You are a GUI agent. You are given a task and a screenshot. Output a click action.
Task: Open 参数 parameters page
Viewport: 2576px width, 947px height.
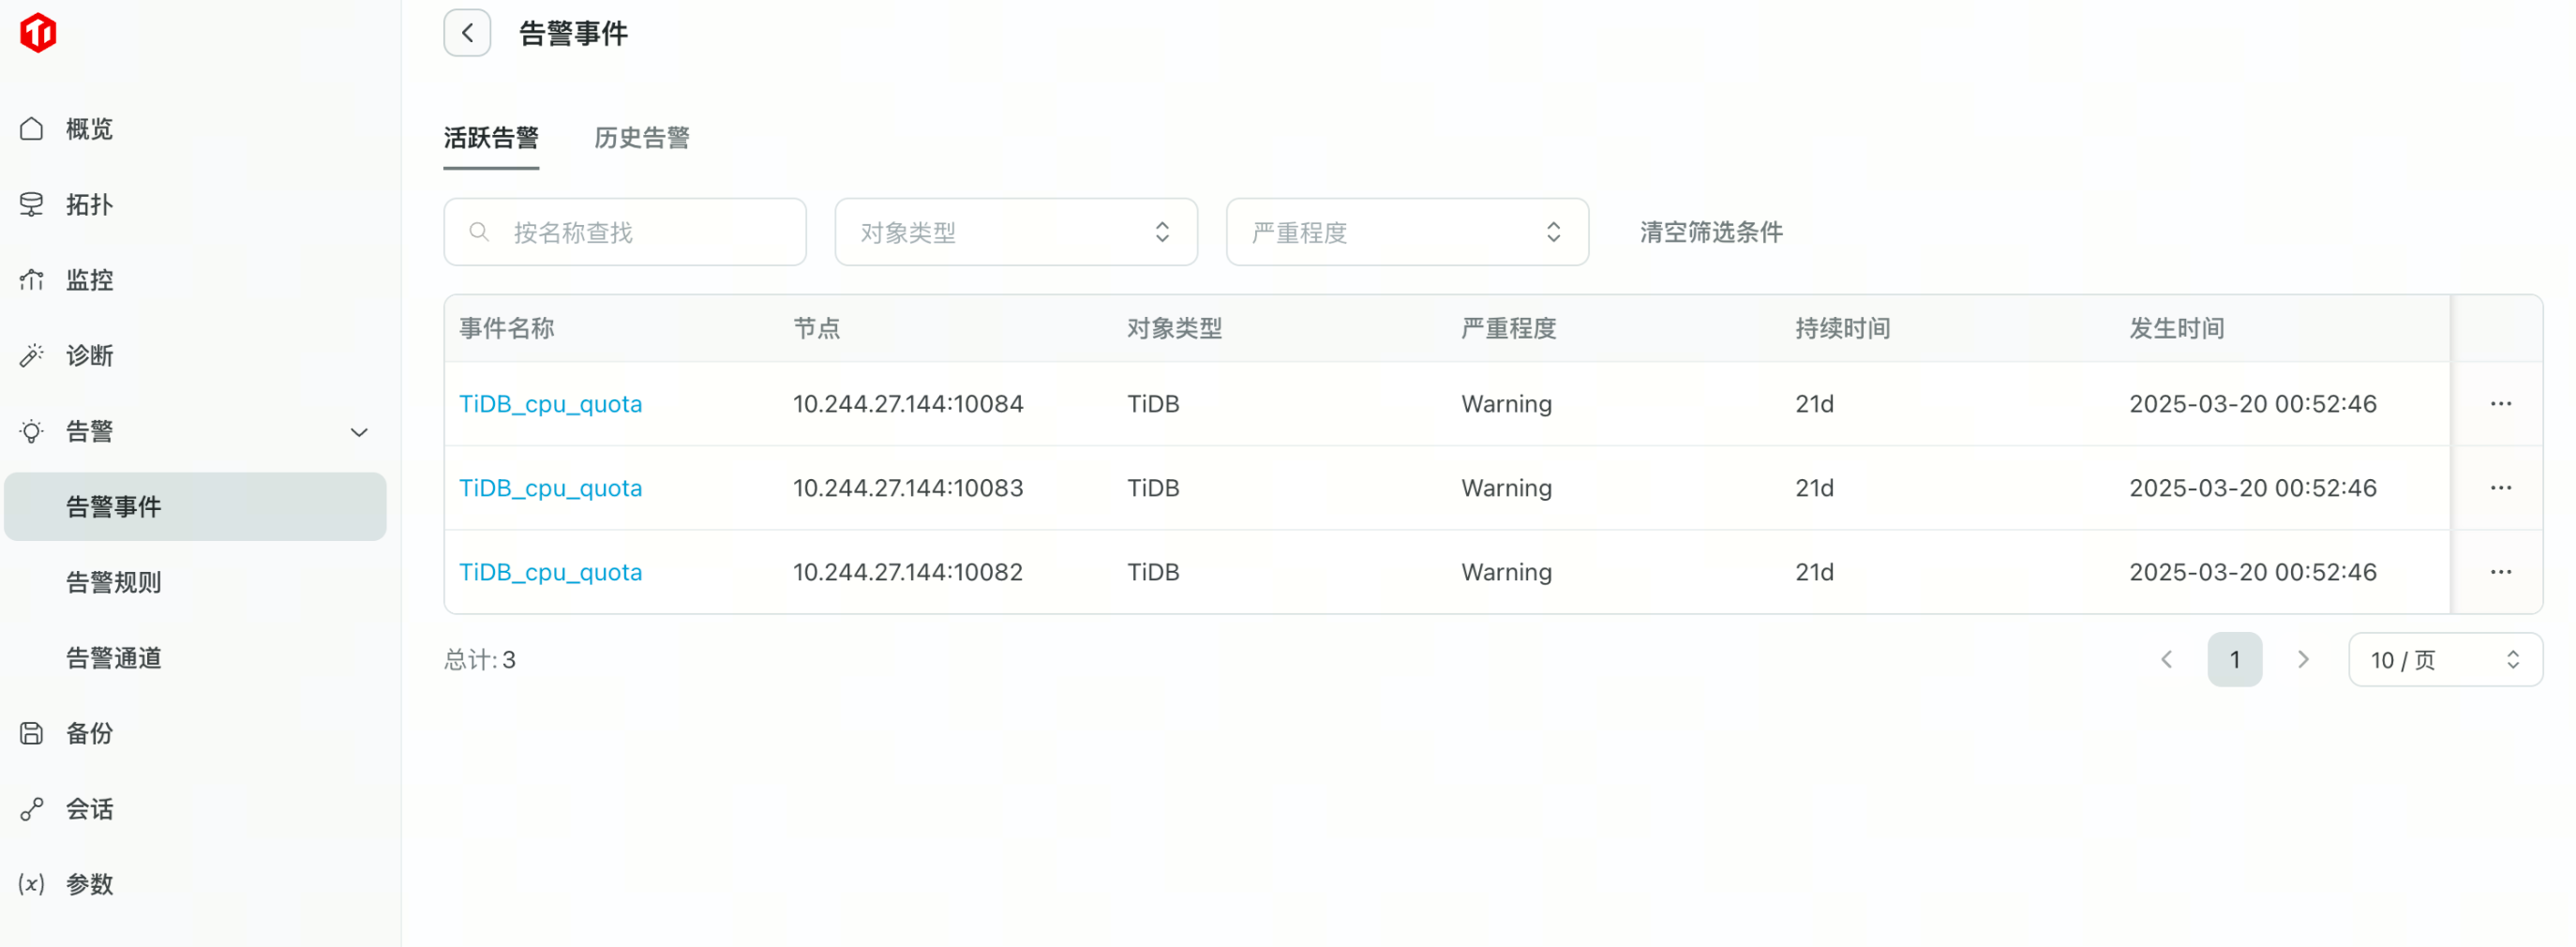click(89, 884)
